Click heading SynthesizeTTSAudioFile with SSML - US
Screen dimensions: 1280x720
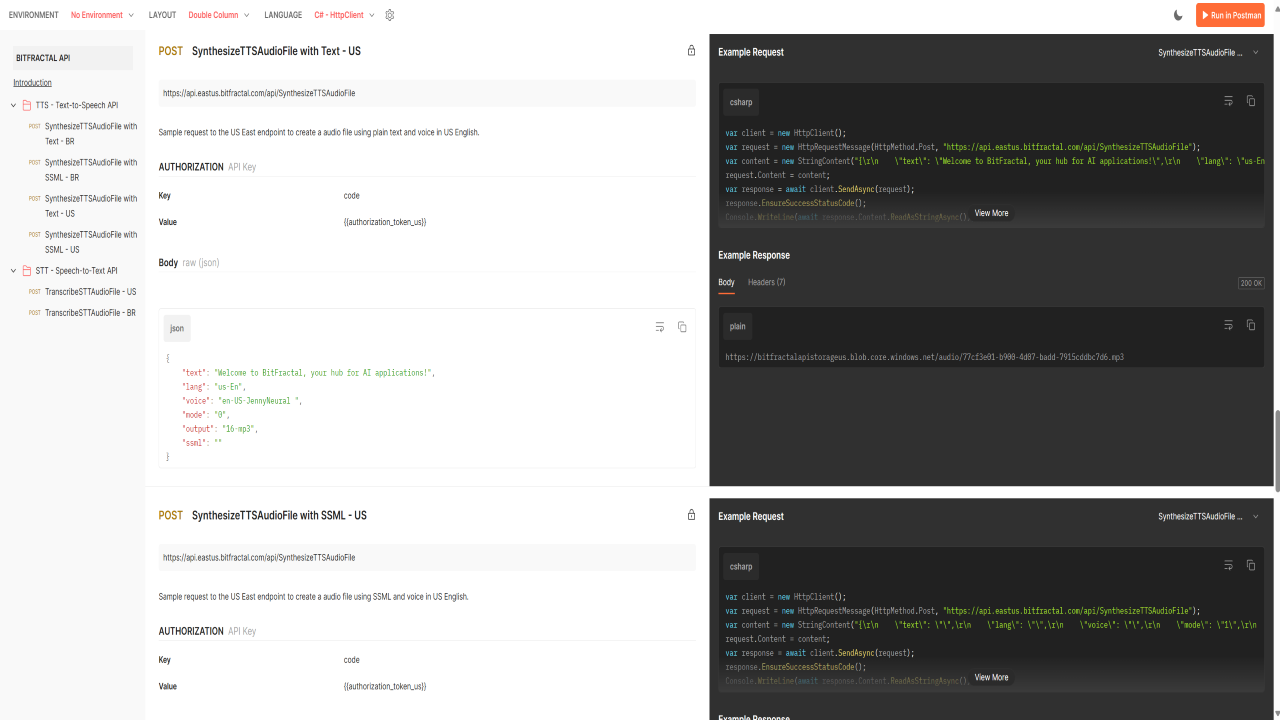(279, 515)
